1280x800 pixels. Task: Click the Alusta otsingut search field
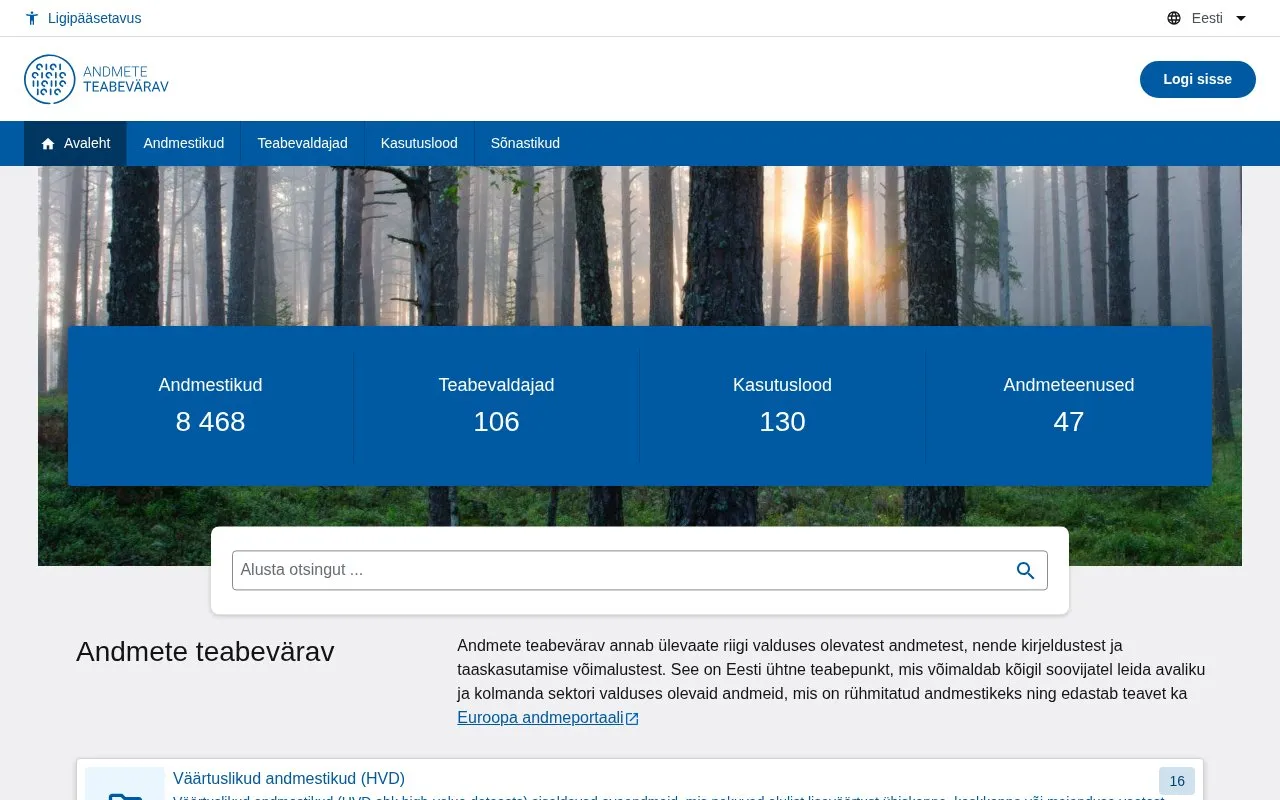tap(640, 570)
